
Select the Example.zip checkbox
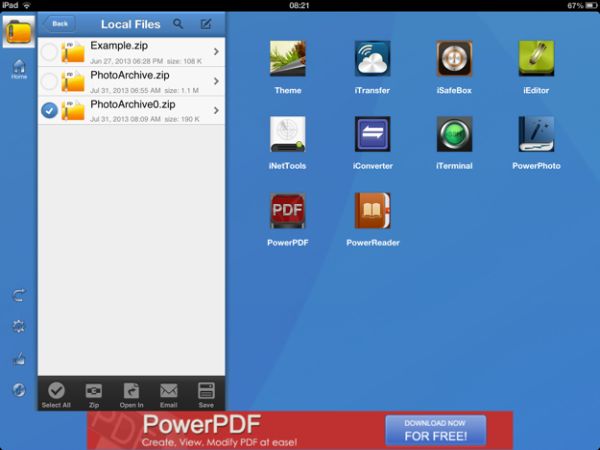[x=49, y=52]
